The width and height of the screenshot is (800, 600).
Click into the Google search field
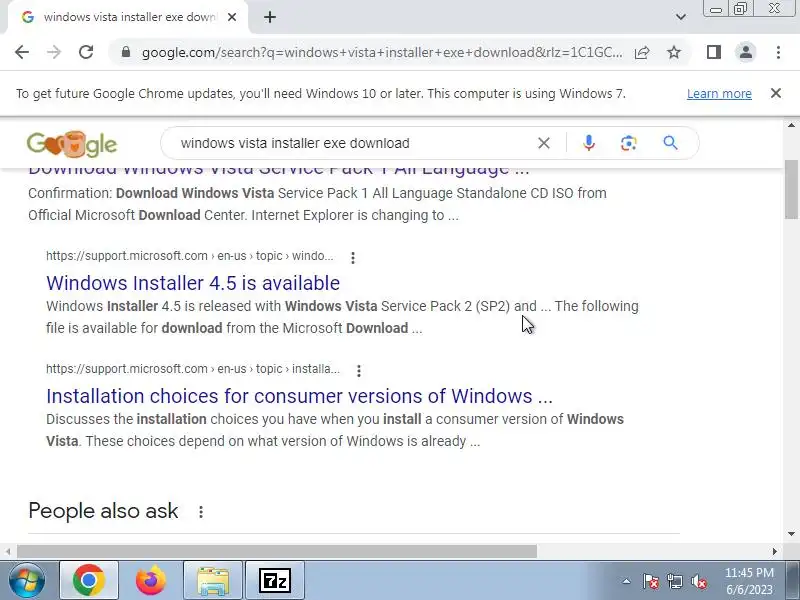(352, 143)
